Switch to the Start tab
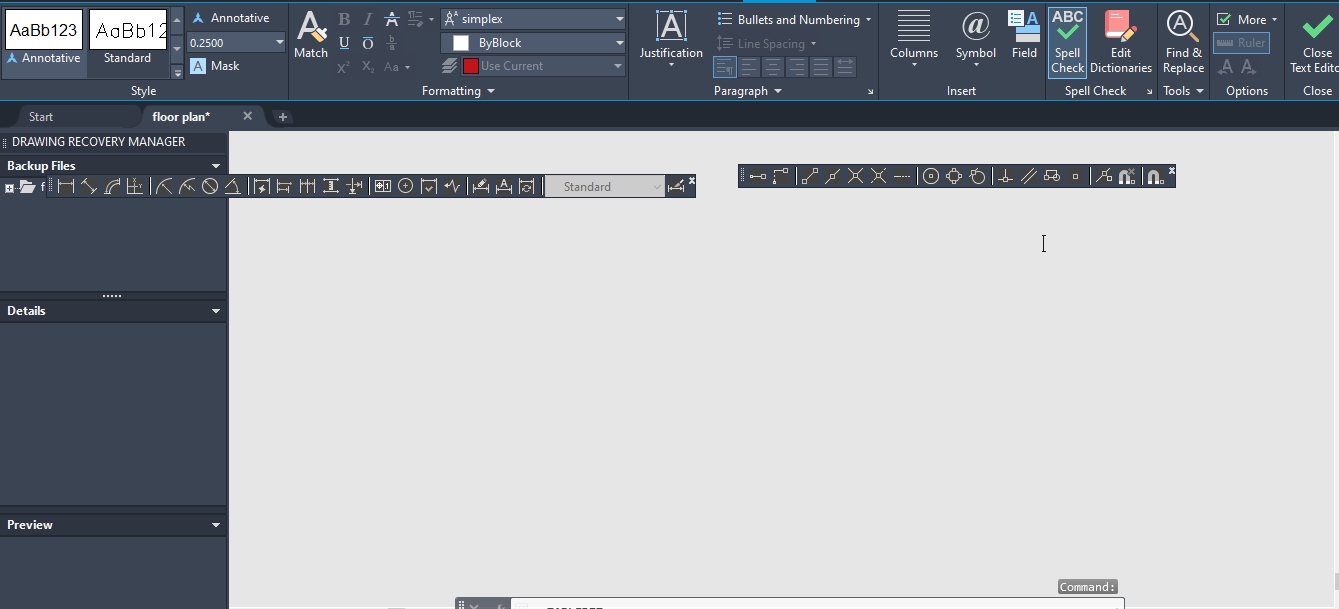Screen dimensions: 1339x609 pyautogui.click(x=40, y=116)
